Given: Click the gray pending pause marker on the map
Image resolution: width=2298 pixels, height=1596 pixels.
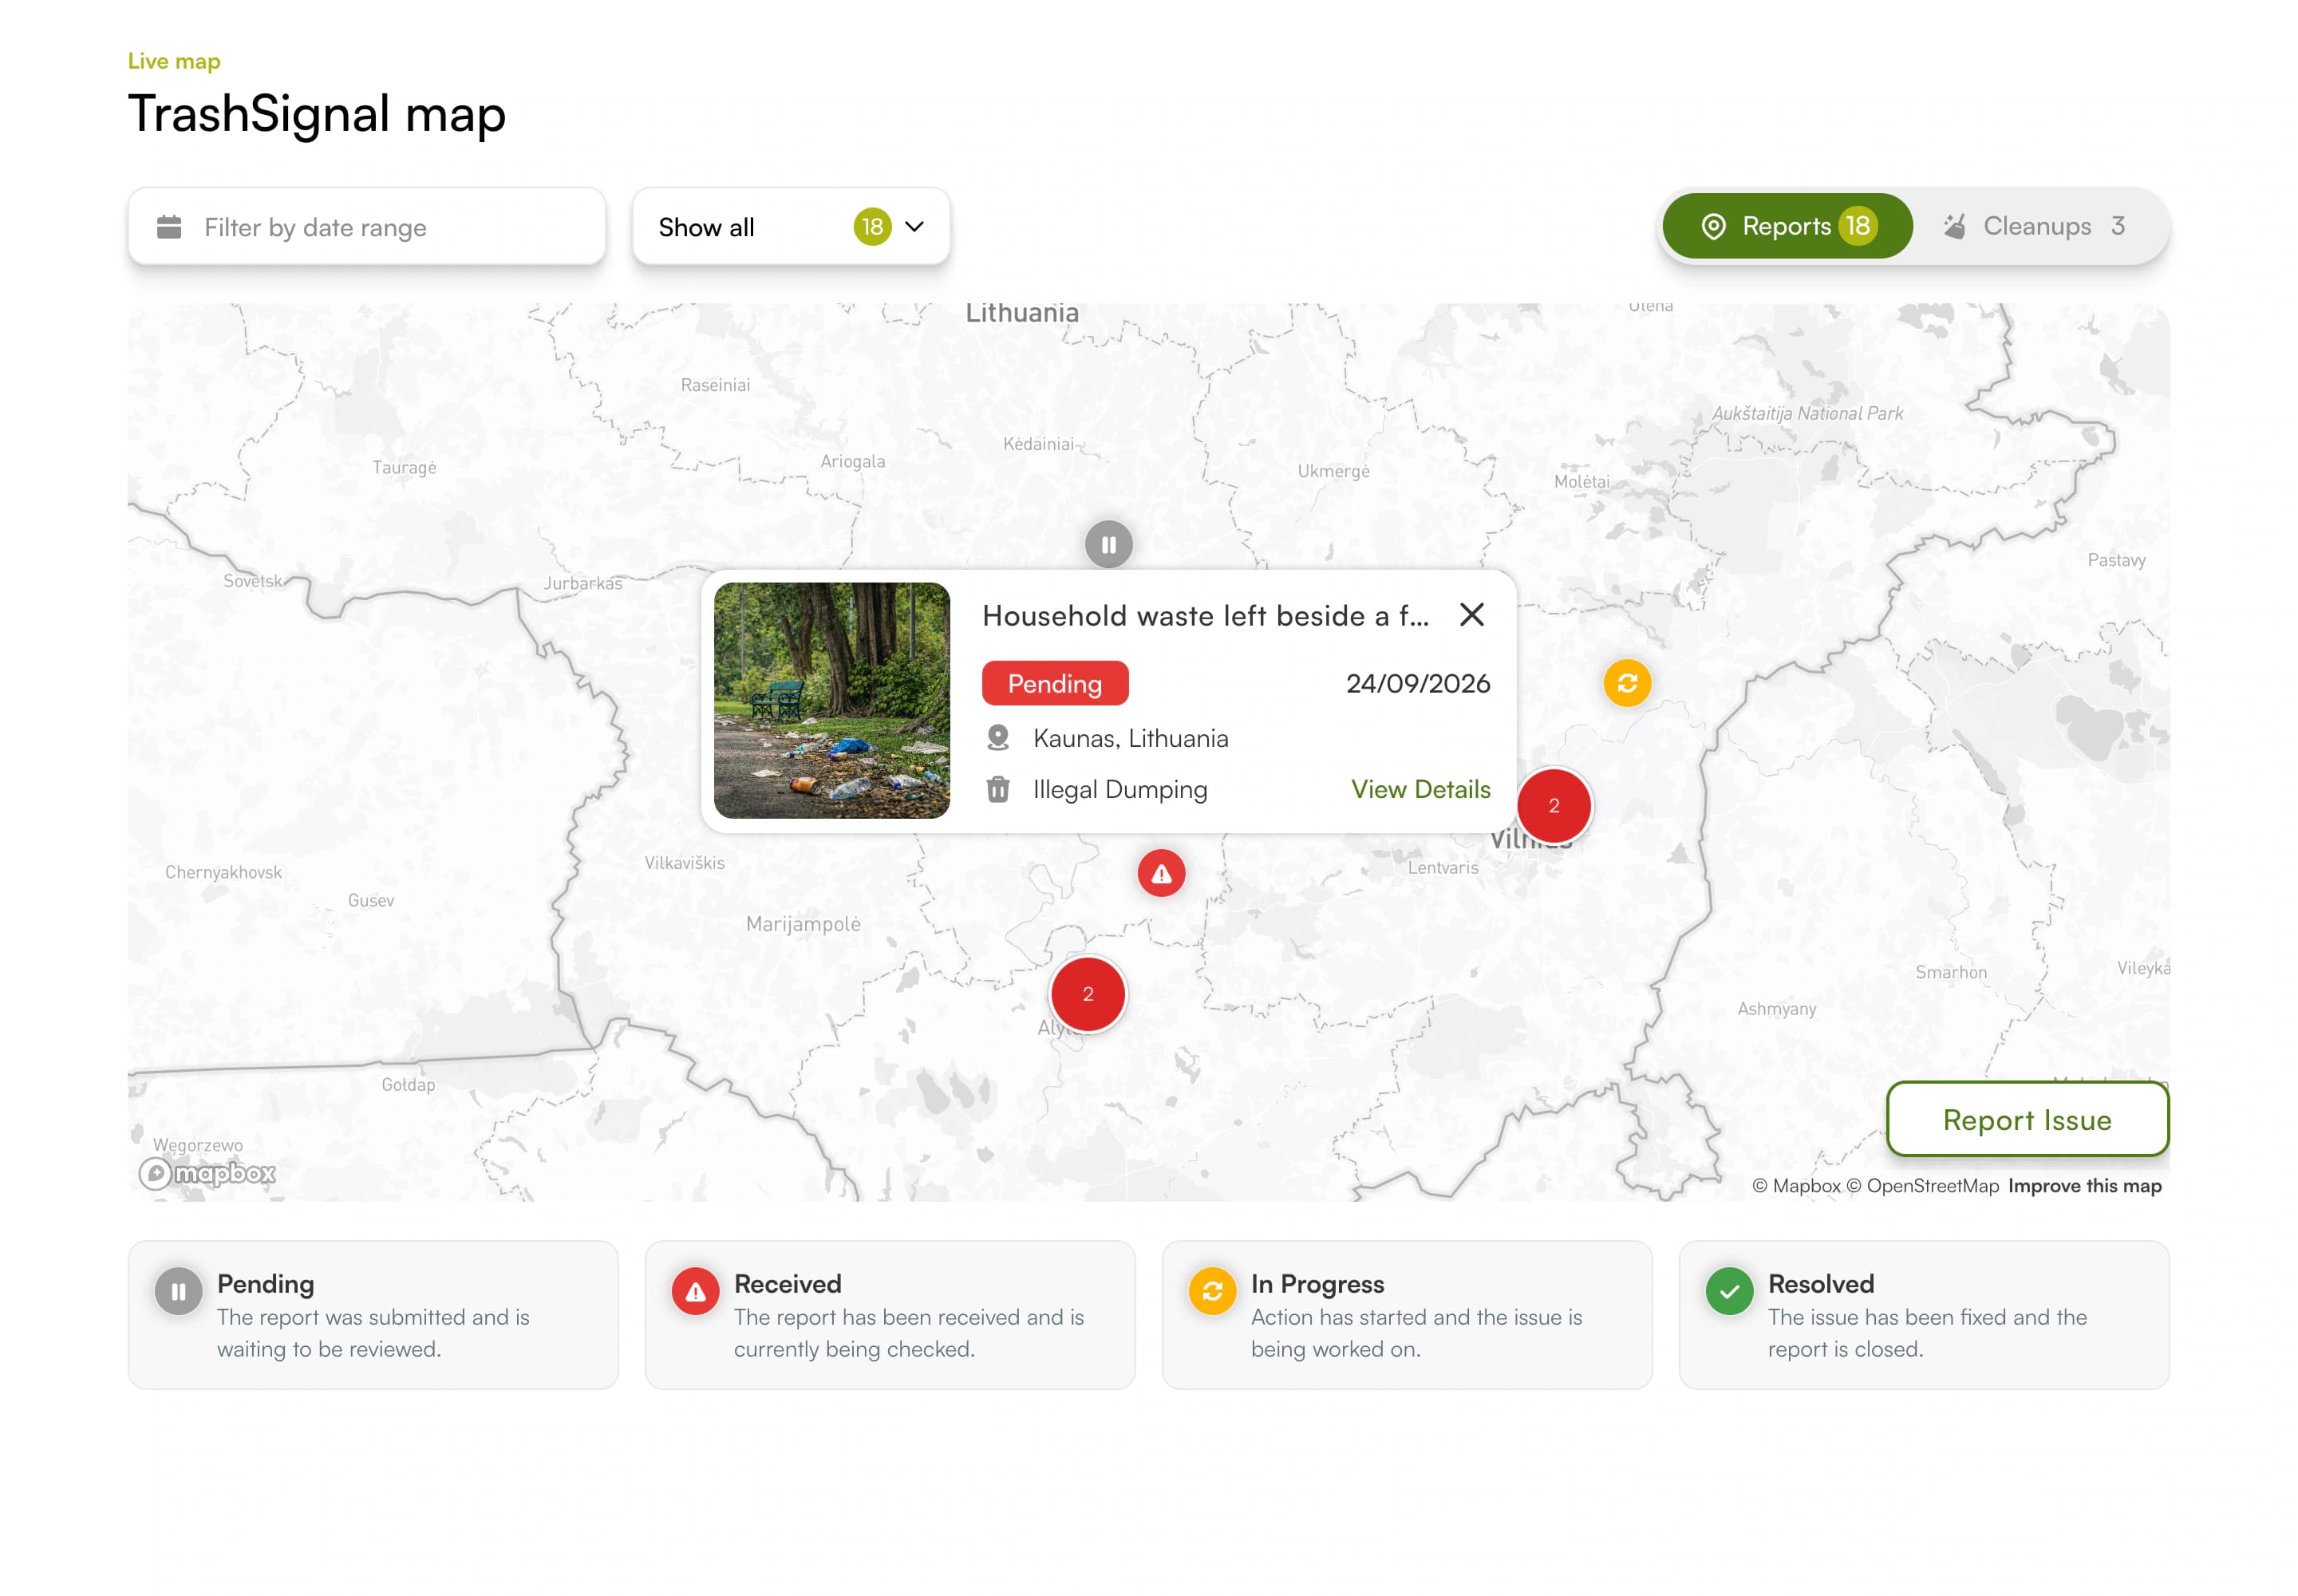Looking at the screenshot, I should (x=1108, y=544).
